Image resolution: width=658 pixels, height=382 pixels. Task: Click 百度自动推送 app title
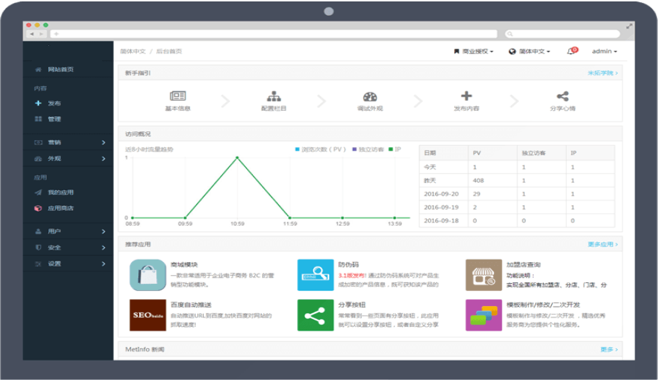(191, 305)
